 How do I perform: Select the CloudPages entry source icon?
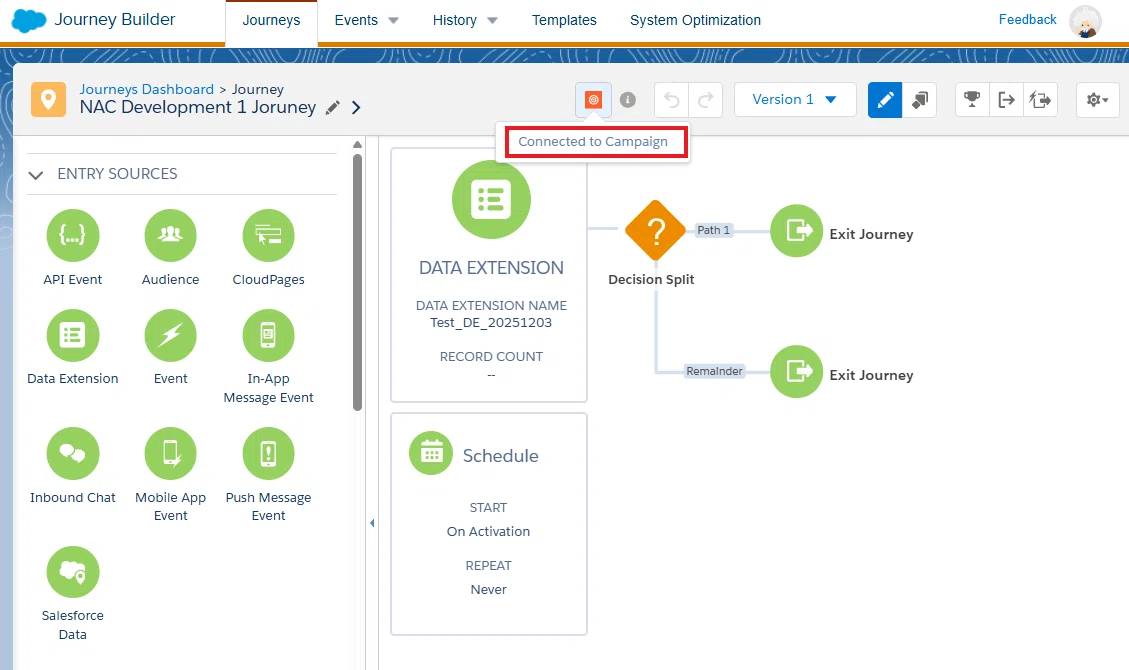click(x=269, y=235)
